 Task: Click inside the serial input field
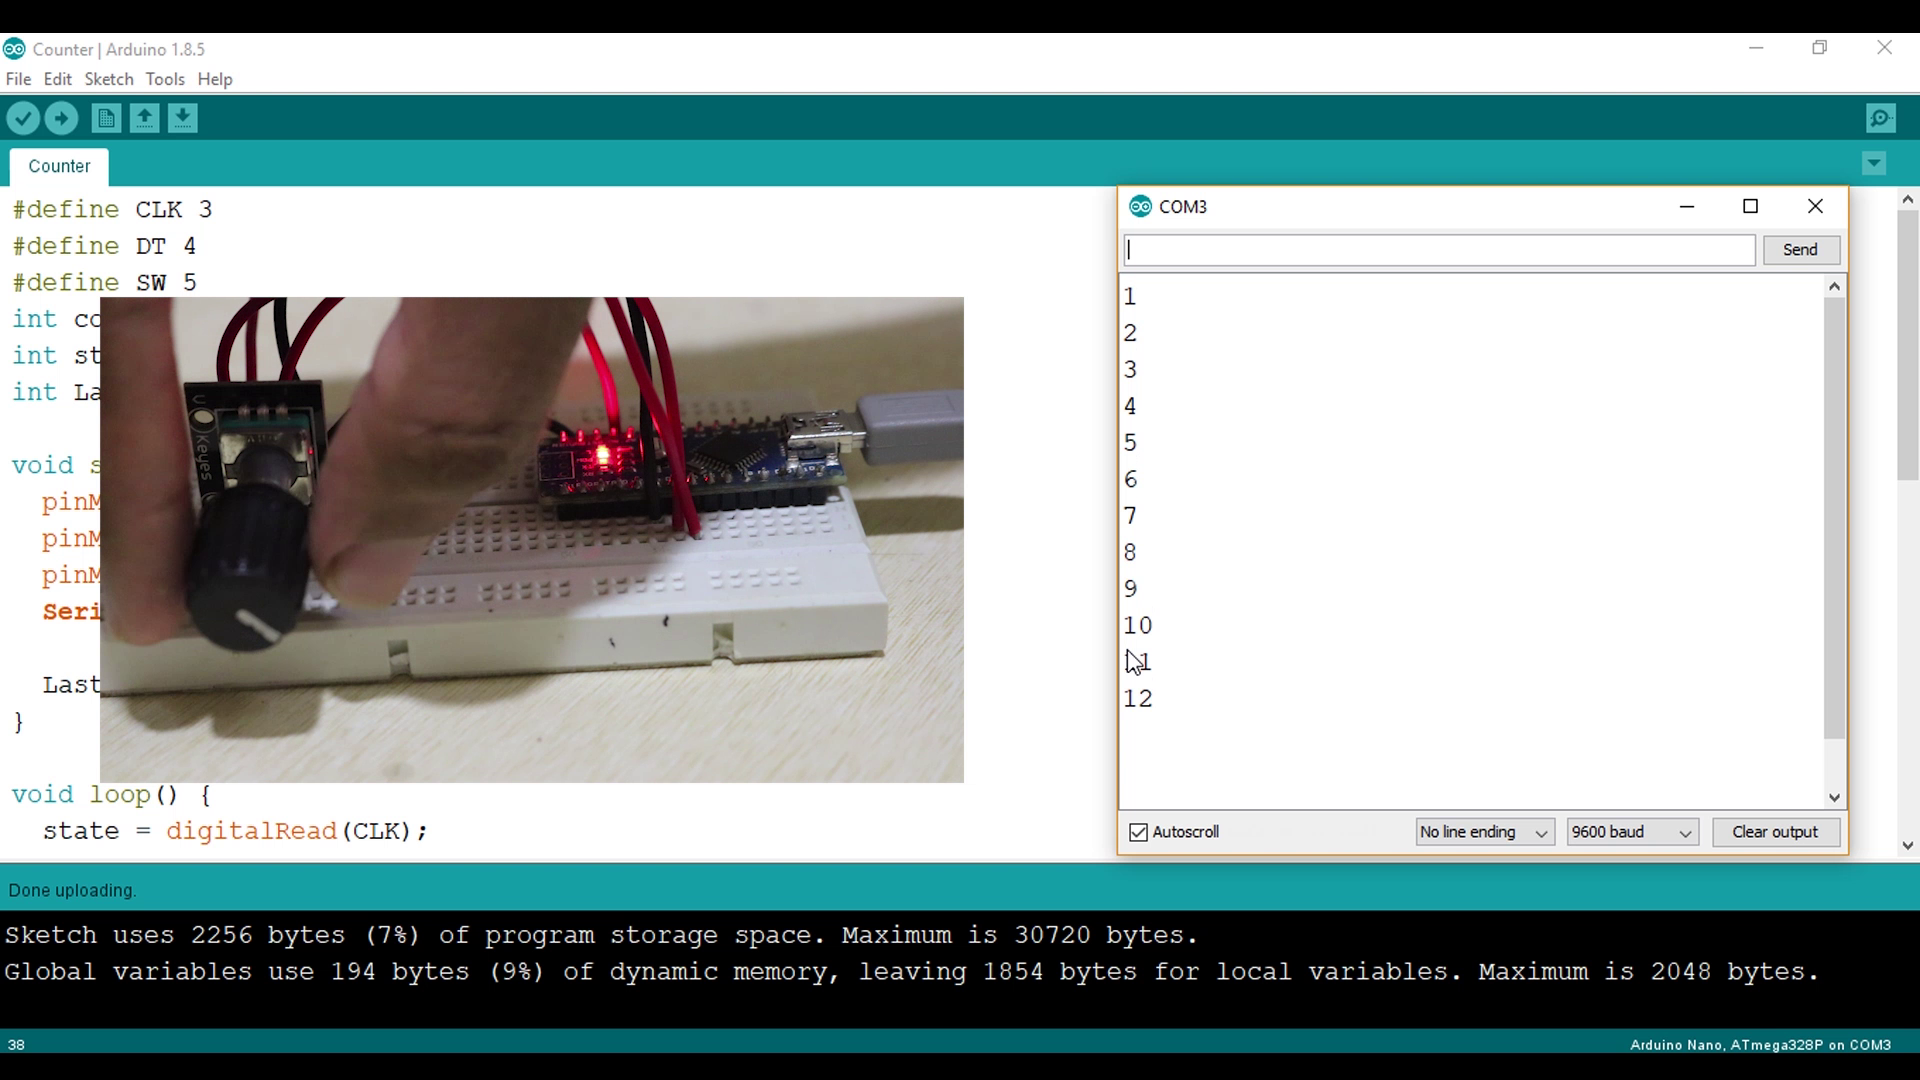click(x=1437, y=250)
